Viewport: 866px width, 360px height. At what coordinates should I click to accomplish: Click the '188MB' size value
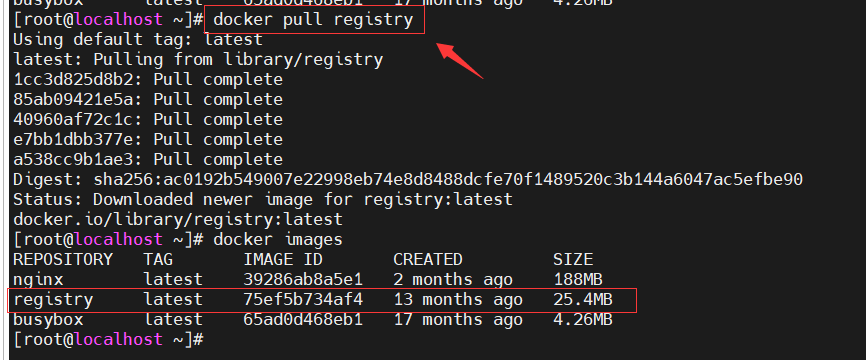578,279
